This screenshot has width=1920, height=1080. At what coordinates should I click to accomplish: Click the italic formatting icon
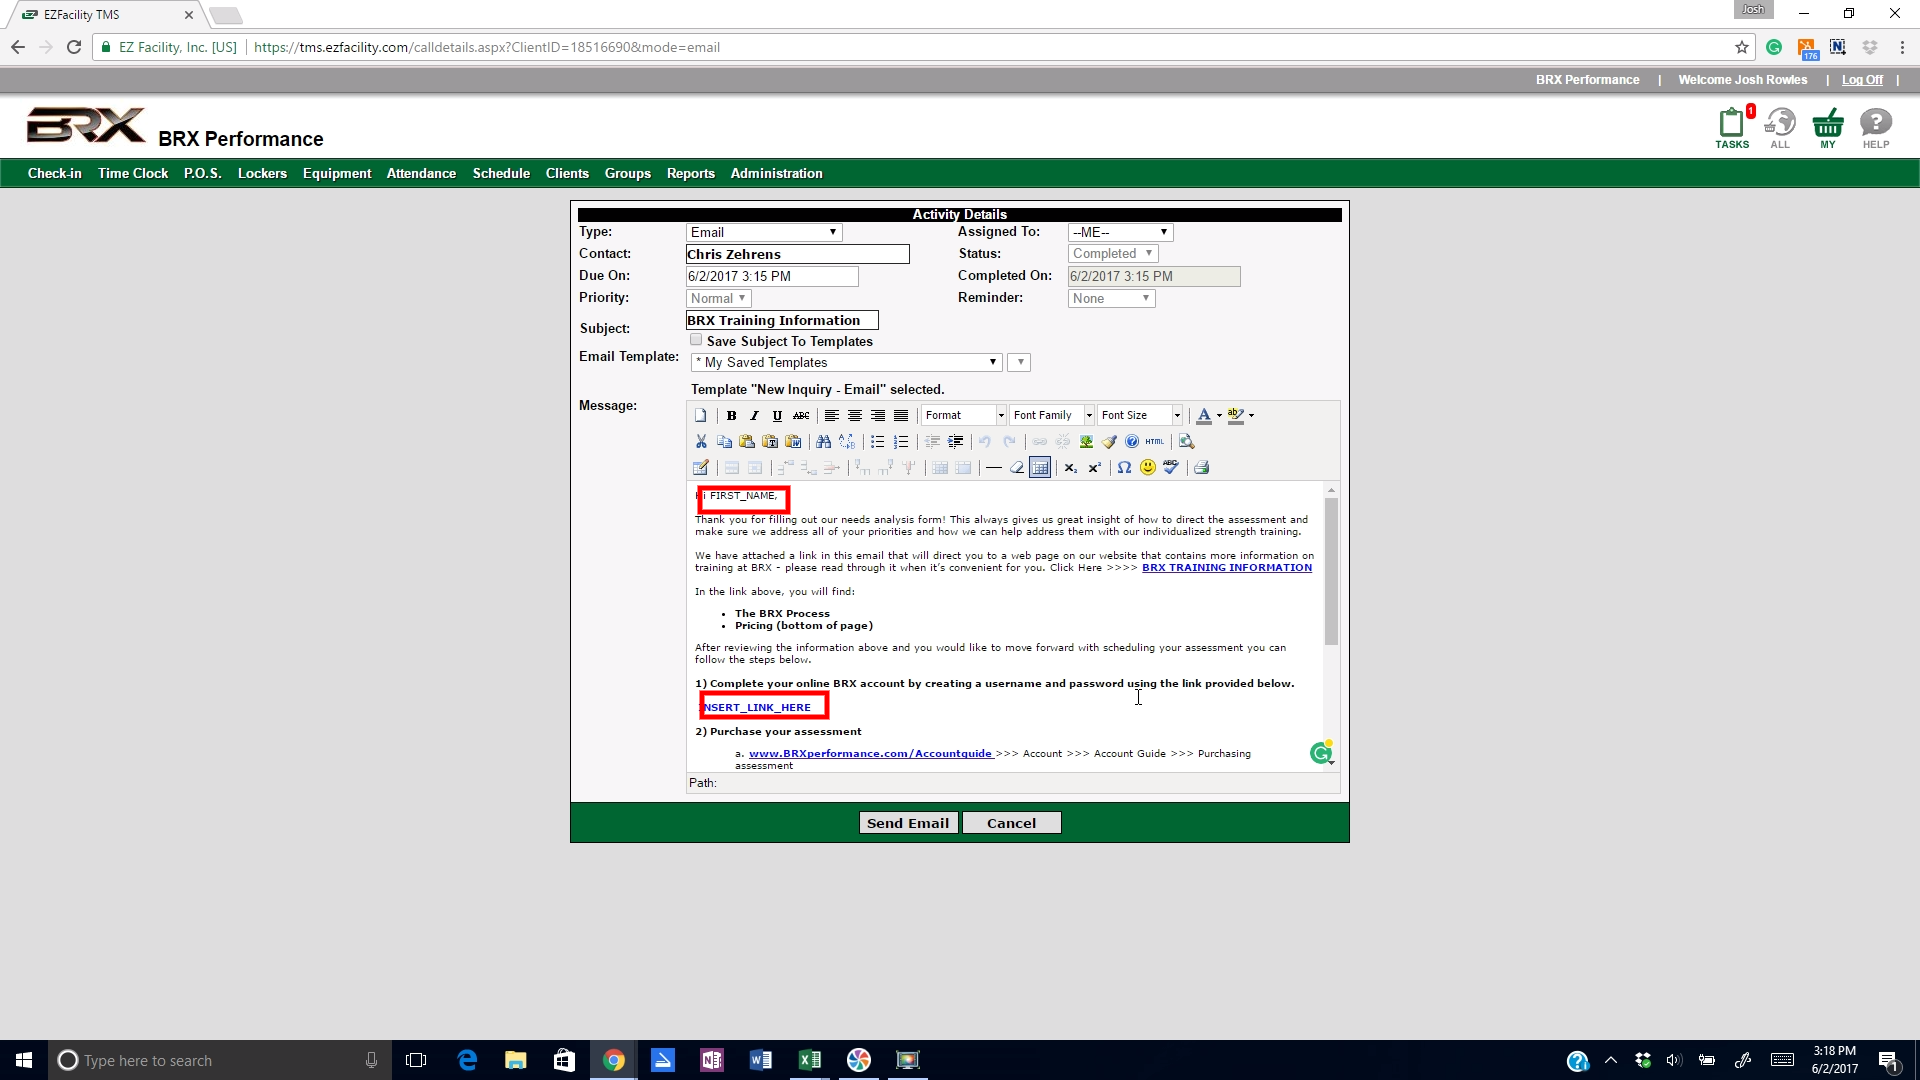pyautogui.click(x=754, y=416)
